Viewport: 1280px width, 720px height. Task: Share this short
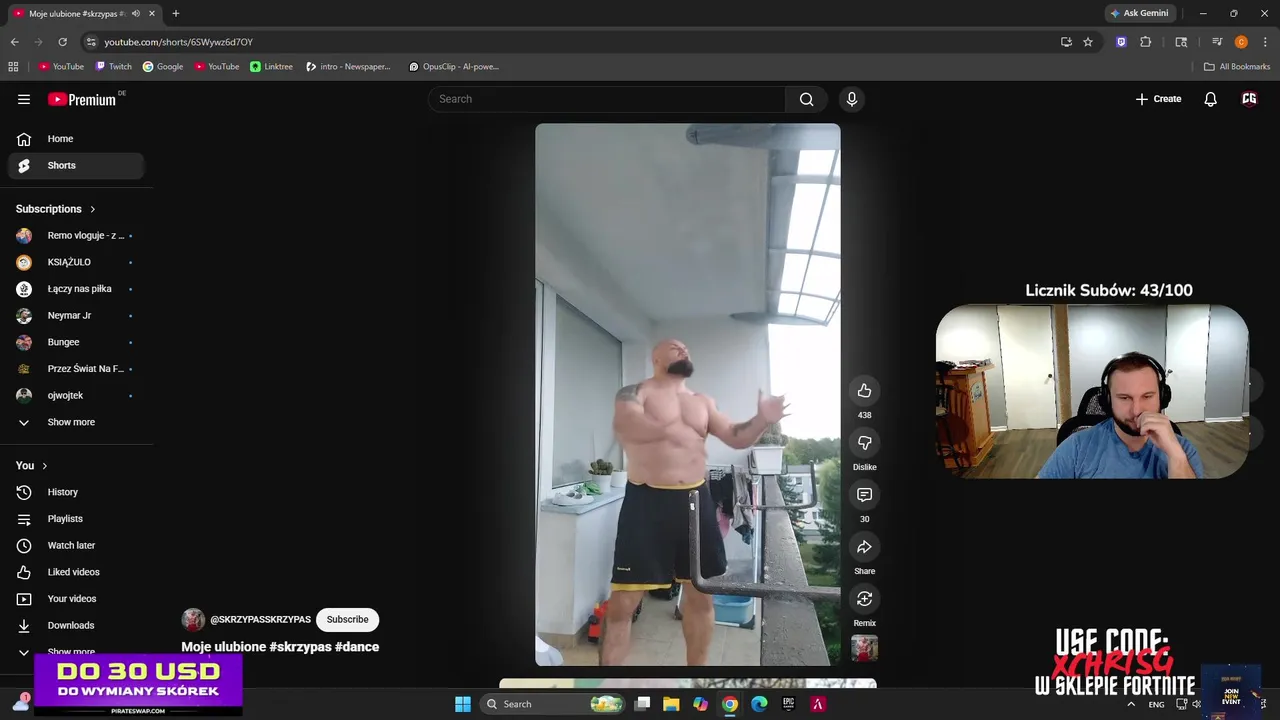[865, 547]
